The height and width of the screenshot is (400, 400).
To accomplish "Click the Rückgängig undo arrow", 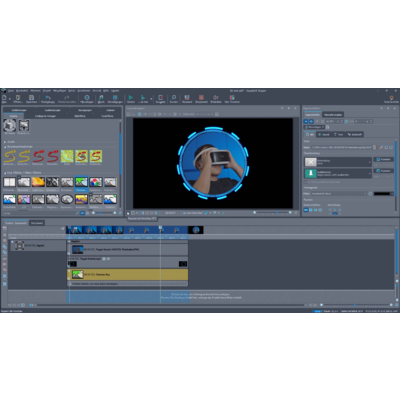I will tap(48, 98).
